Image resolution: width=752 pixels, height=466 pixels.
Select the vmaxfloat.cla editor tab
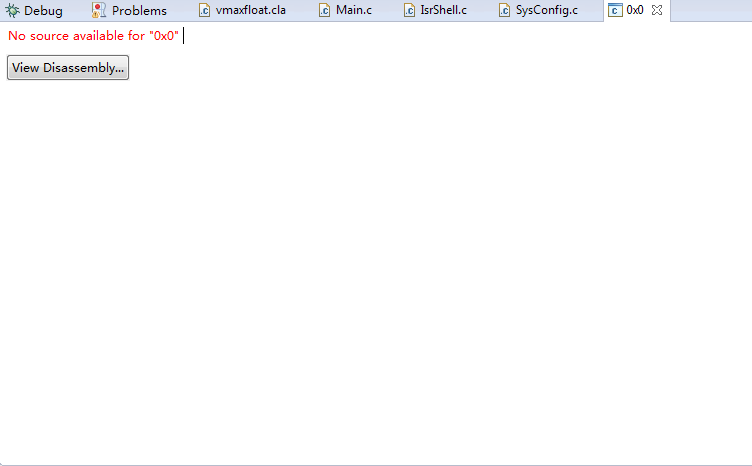click(x=242, y=10)
